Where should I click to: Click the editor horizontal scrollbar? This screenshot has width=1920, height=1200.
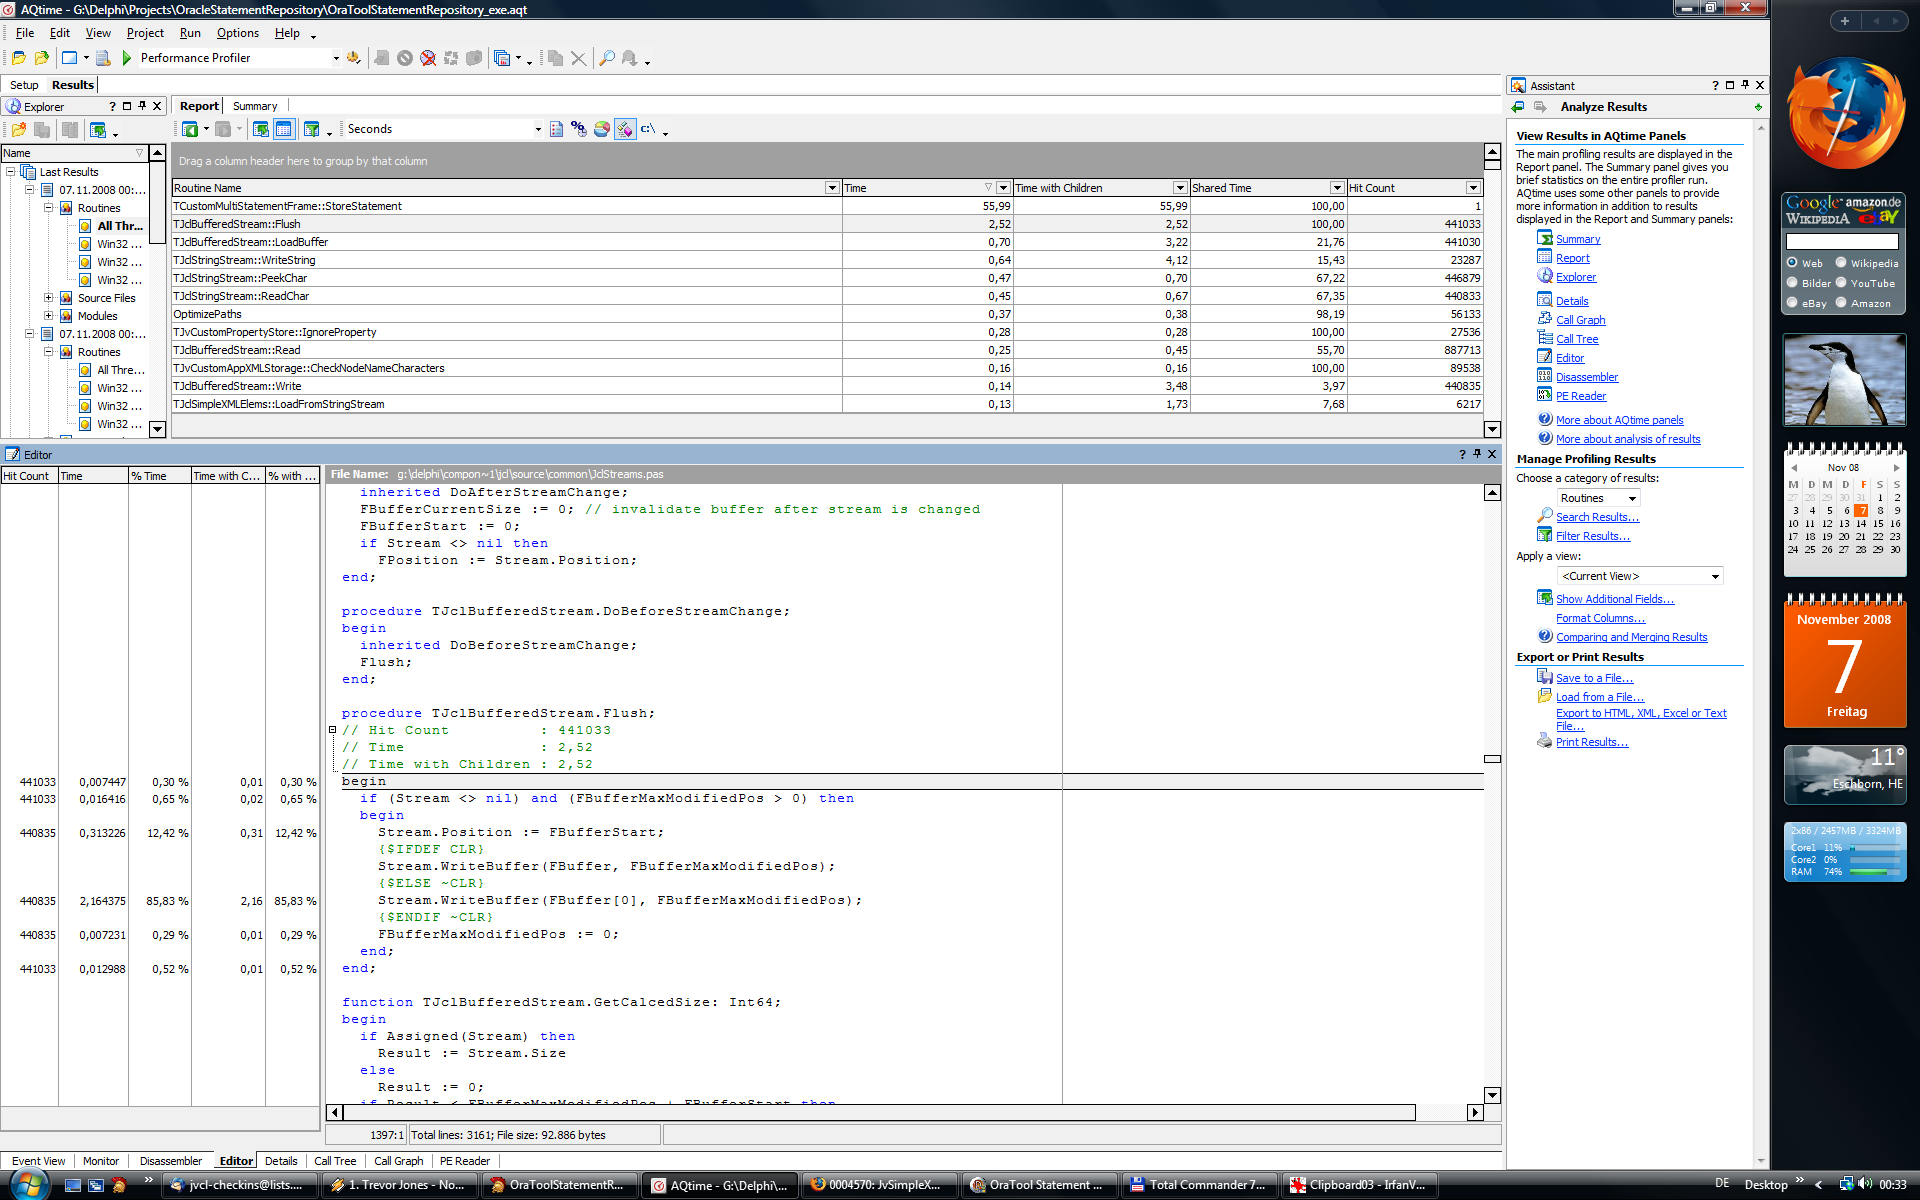tap(880, 1113)
